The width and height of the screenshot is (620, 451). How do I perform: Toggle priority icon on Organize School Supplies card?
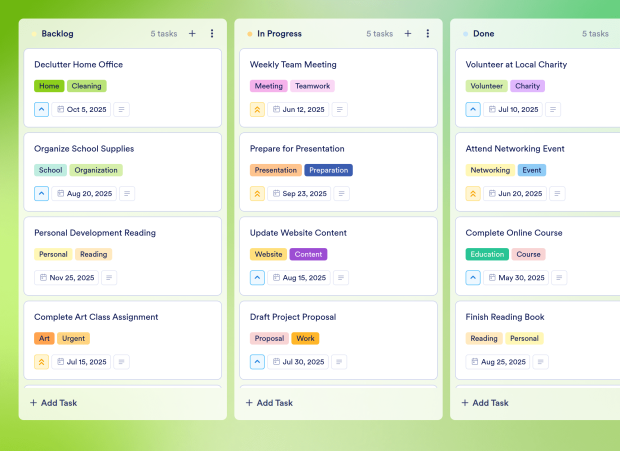point(41,194)
